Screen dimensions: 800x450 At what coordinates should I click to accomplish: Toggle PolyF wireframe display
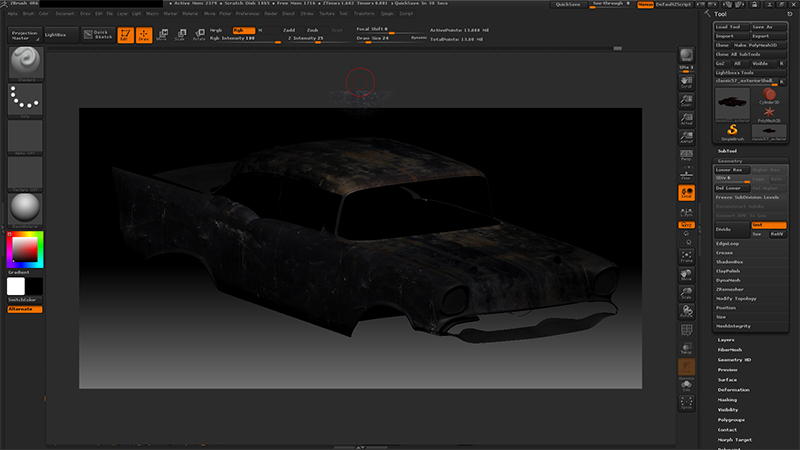(686, 330)
